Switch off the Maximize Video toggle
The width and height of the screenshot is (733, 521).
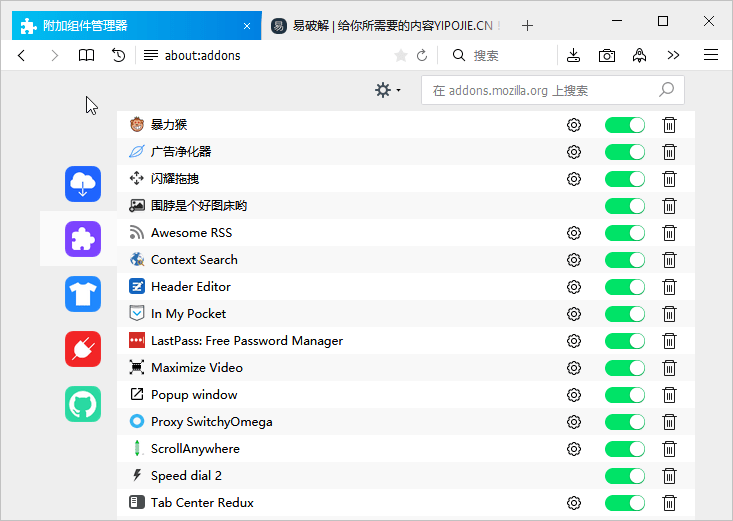[625, 368]
